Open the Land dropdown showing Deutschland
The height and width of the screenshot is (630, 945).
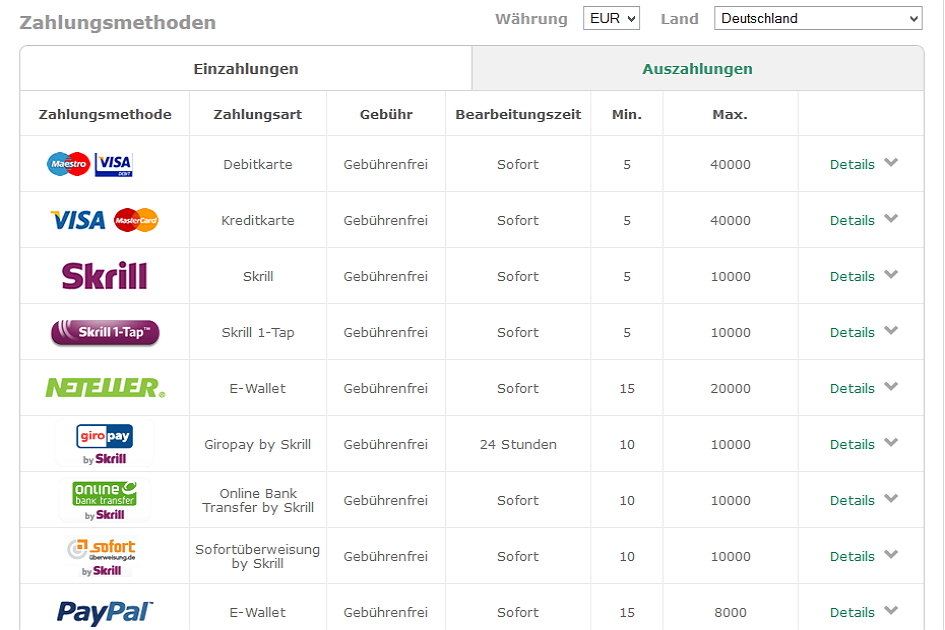(x=818, y=18)
